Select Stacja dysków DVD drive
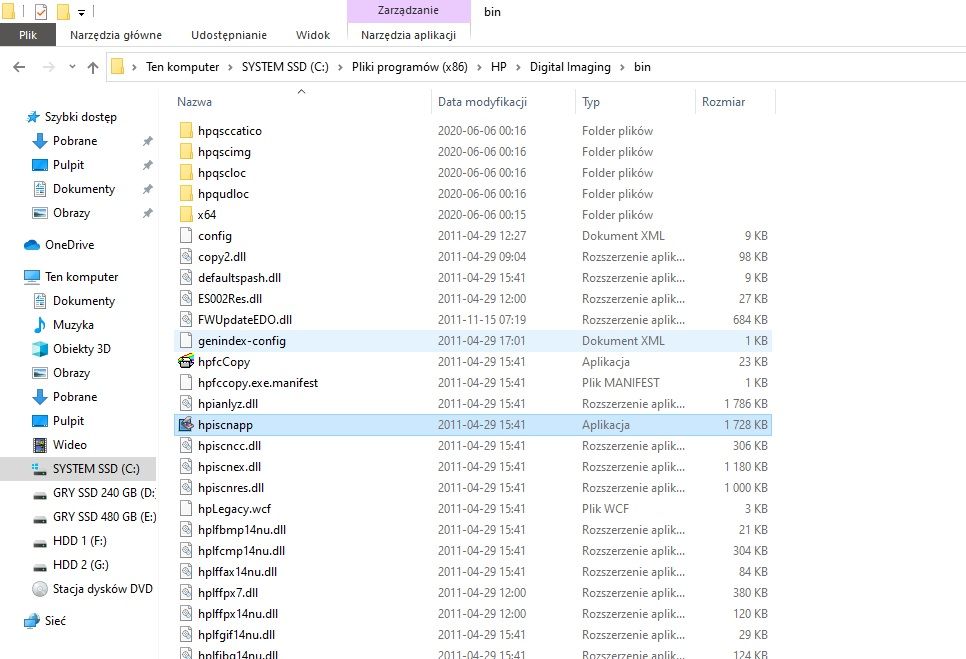 click(102, 589)
